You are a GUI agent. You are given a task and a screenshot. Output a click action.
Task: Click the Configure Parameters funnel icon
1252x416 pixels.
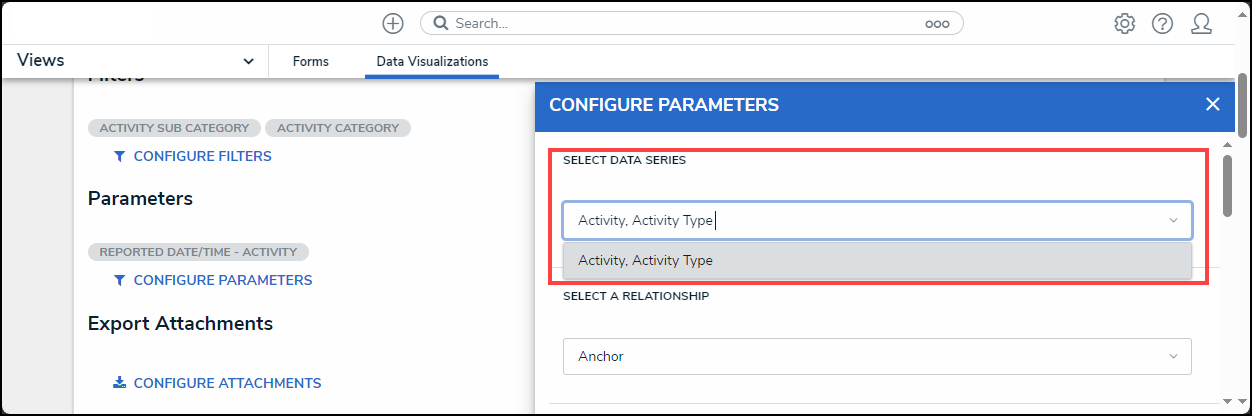coord(120,280)
